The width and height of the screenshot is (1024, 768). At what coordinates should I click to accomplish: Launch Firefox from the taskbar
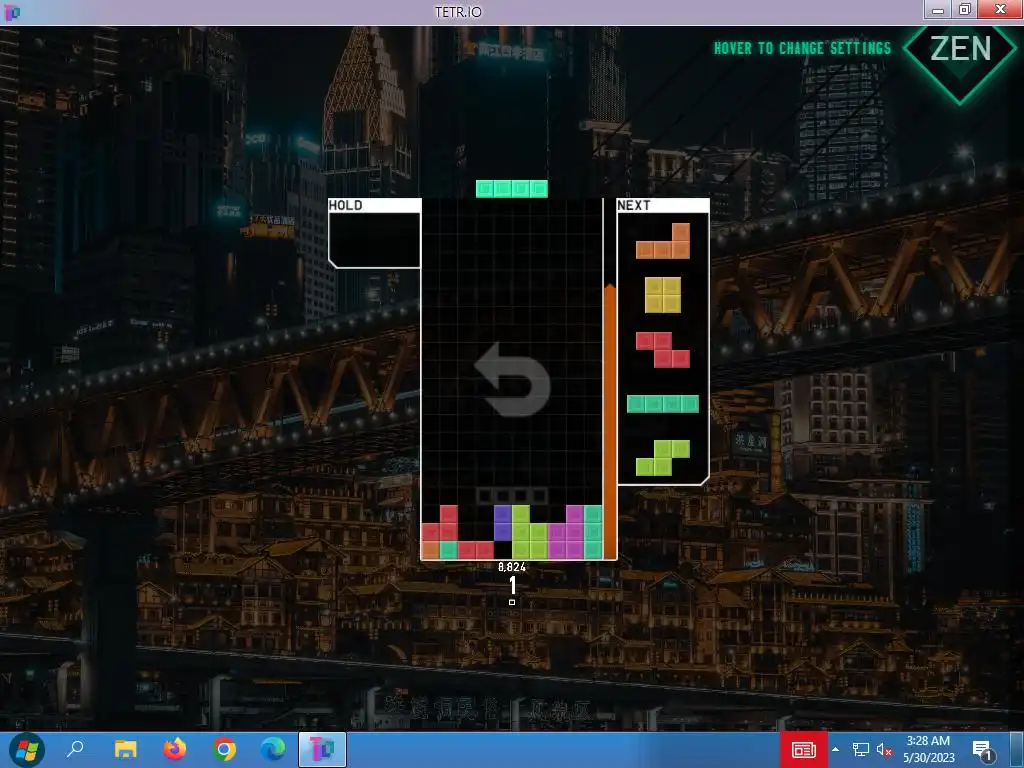click(x=174, y=750)
